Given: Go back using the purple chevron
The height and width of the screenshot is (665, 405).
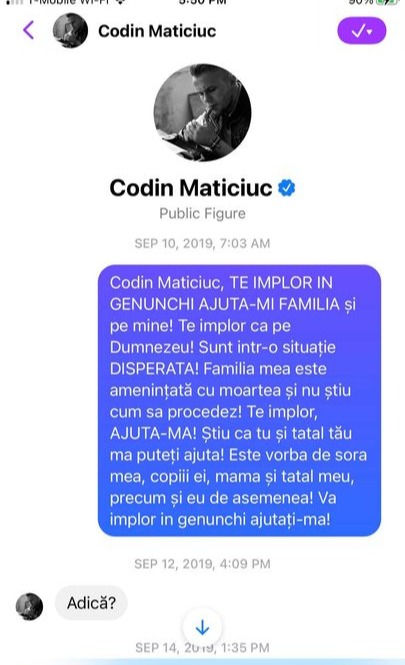Looking at the screenshot, I should 28,31.
